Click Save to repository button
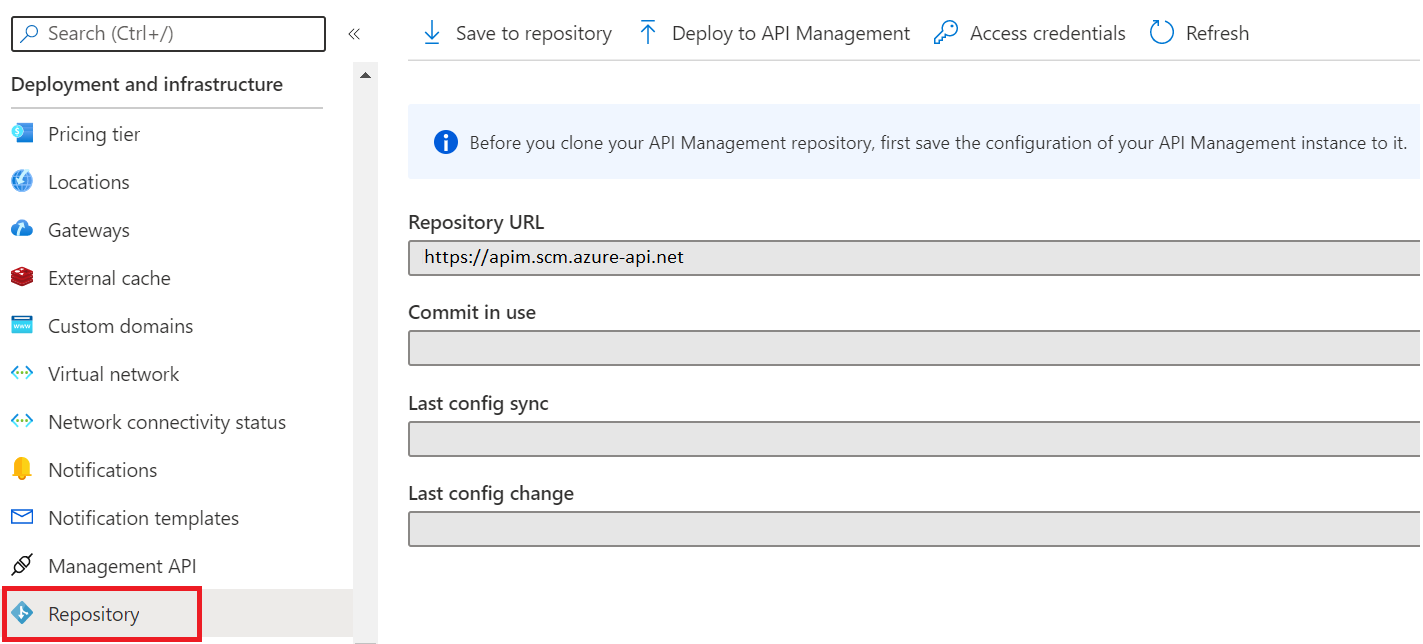Screen dimensions: 1423x644 pyautogui.click(x=517, y=33)
